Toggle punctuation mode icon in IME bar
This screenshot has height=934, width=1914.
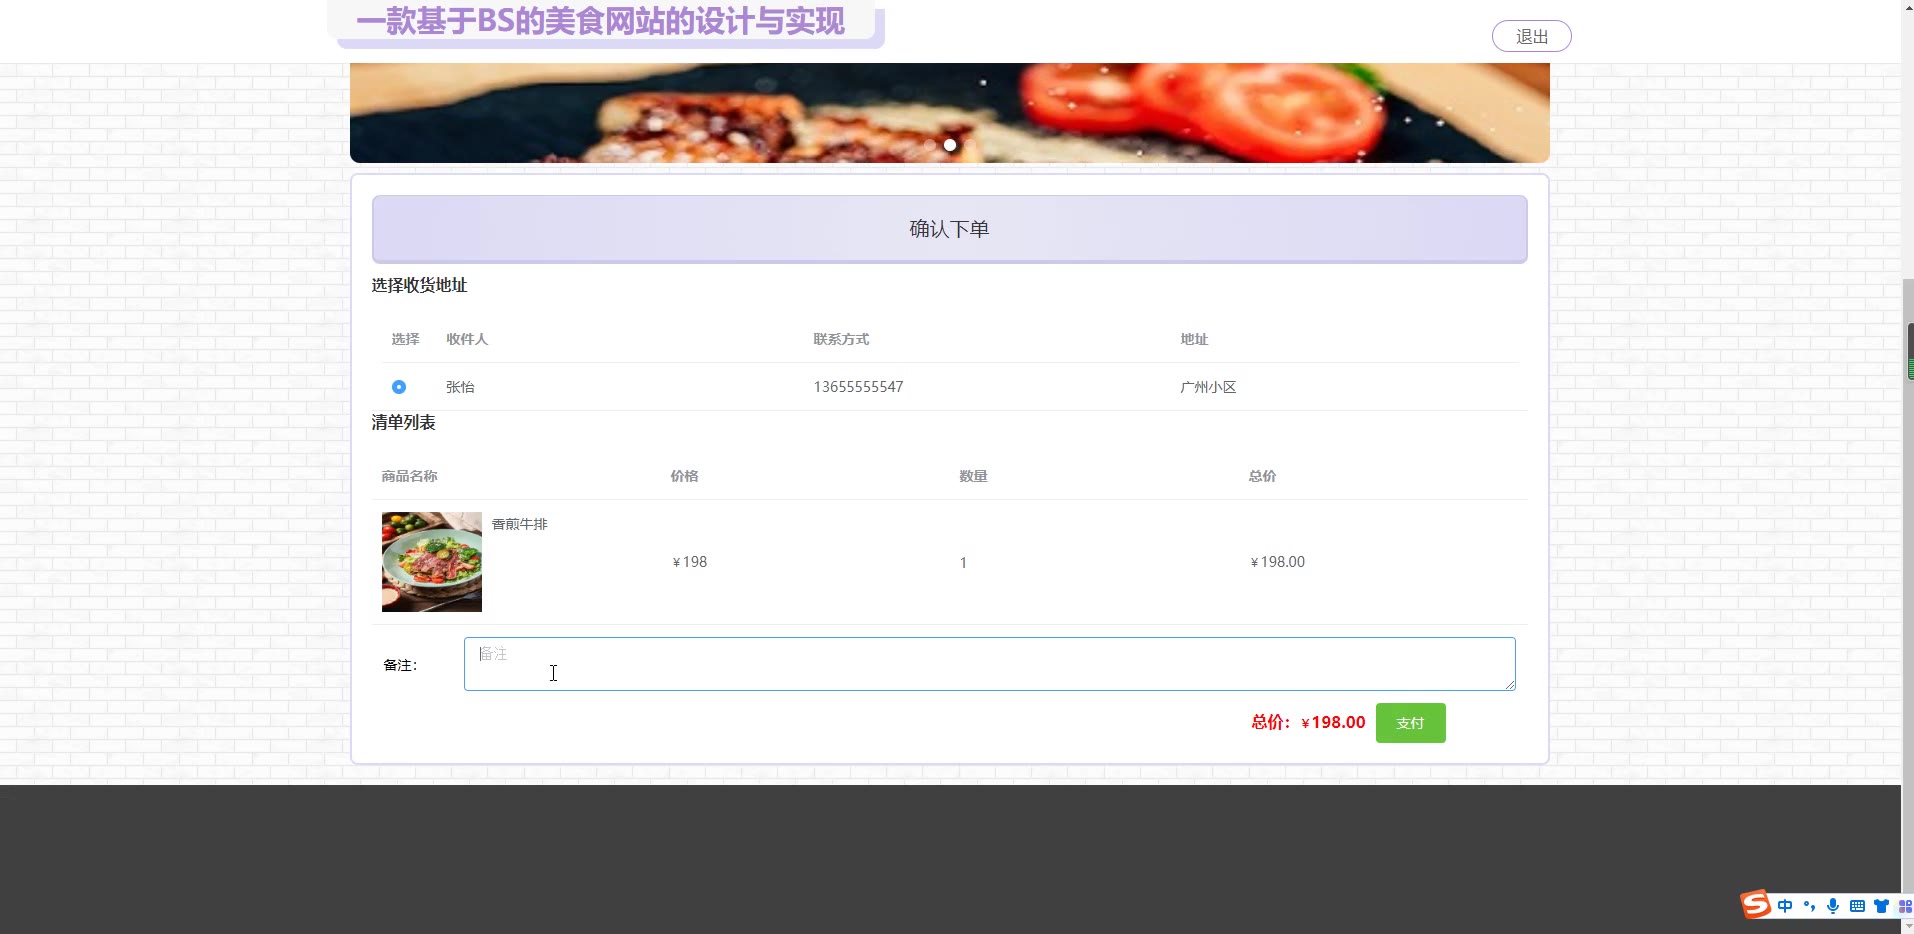pyautogui.click(x=1809, y=906)
